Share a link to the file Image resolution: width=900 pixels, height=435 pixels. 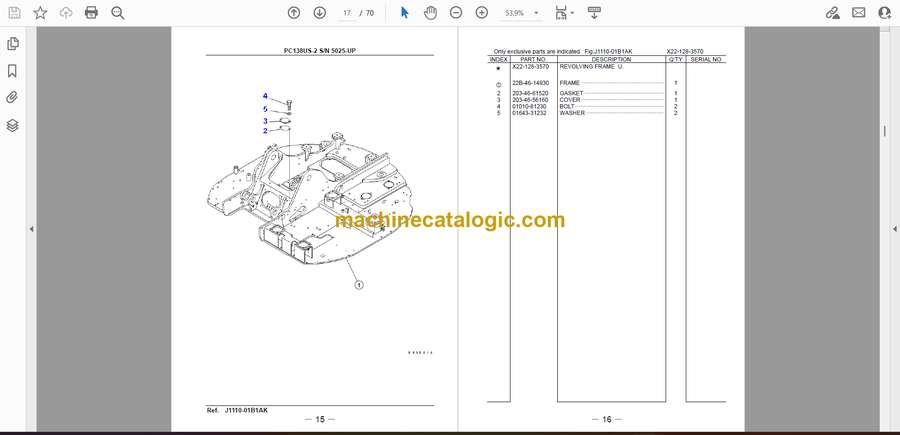coord(832,13)
